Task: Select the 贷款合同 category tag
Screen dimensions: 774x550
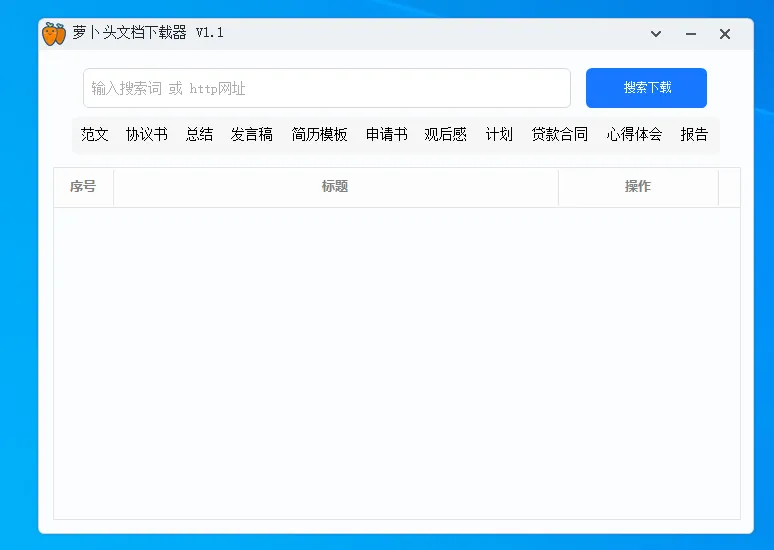Action: tap(560, 134)
